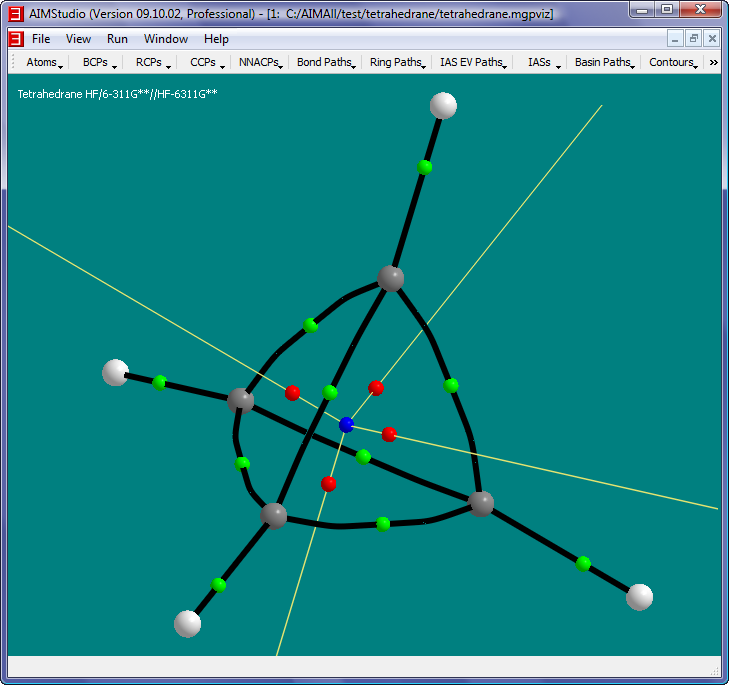
Task: Select the top gray carbon atom
Action: coord(391,279)
